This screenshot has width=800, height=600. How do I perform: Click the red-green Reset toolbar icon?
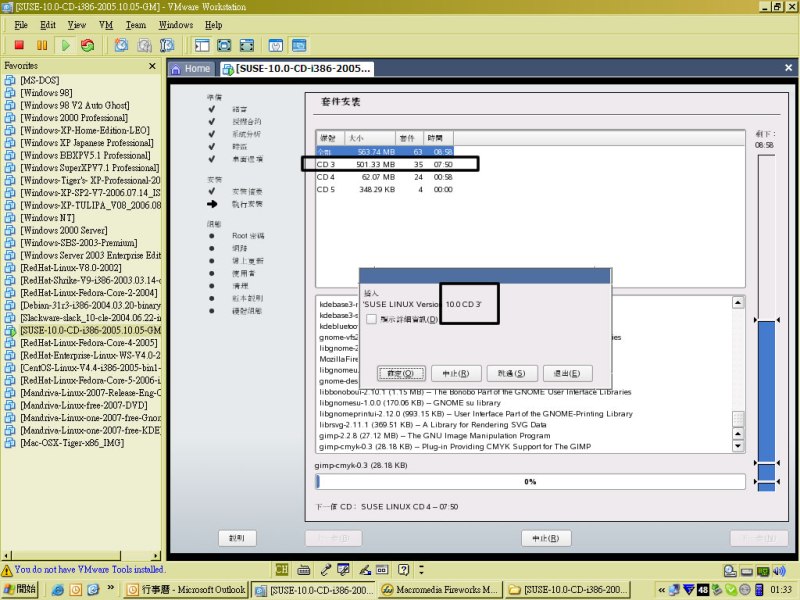click(x=88, y=45)
